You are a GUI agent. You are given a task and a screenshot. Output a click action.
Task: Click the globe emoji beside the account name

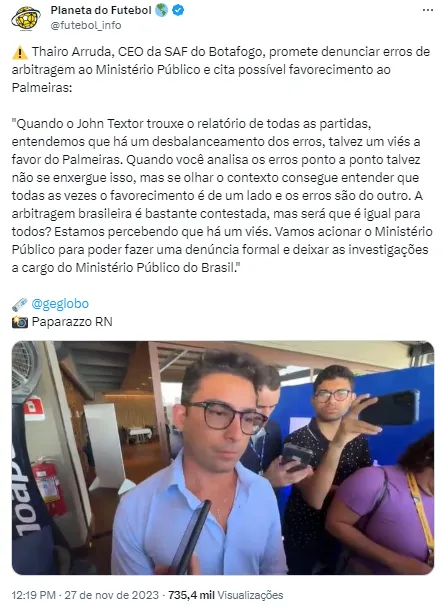coord(161,11)
